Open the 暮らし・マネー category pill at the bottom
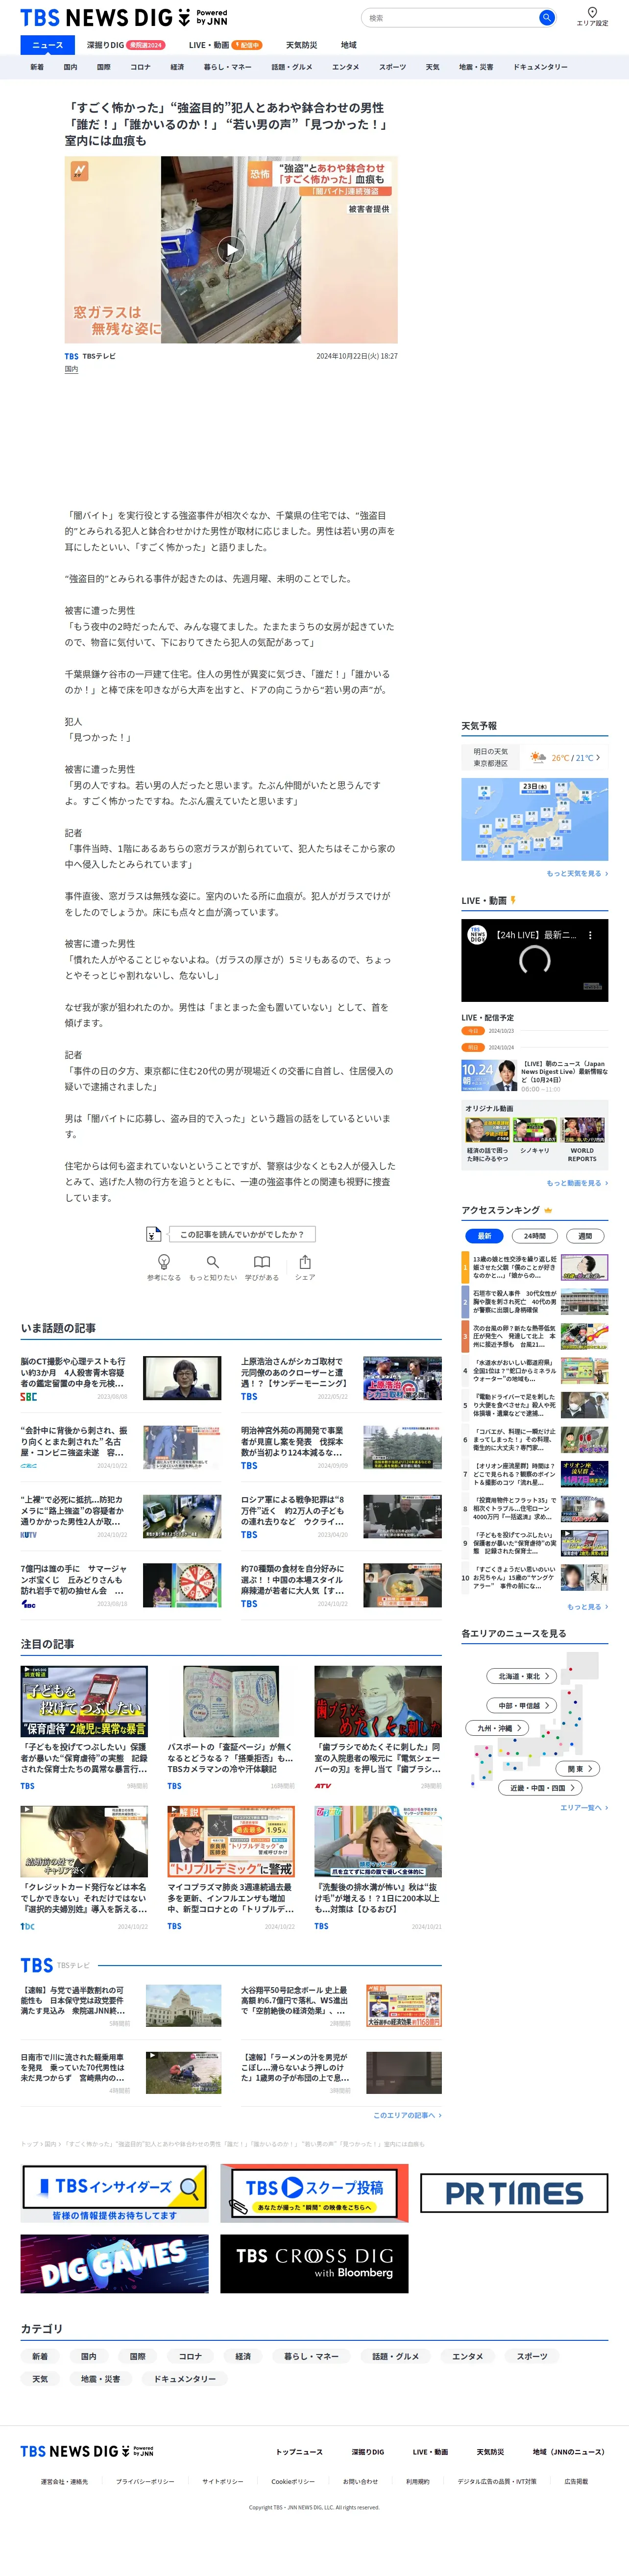Viewport: 629px width, 2576px height. coord(310,2356)
